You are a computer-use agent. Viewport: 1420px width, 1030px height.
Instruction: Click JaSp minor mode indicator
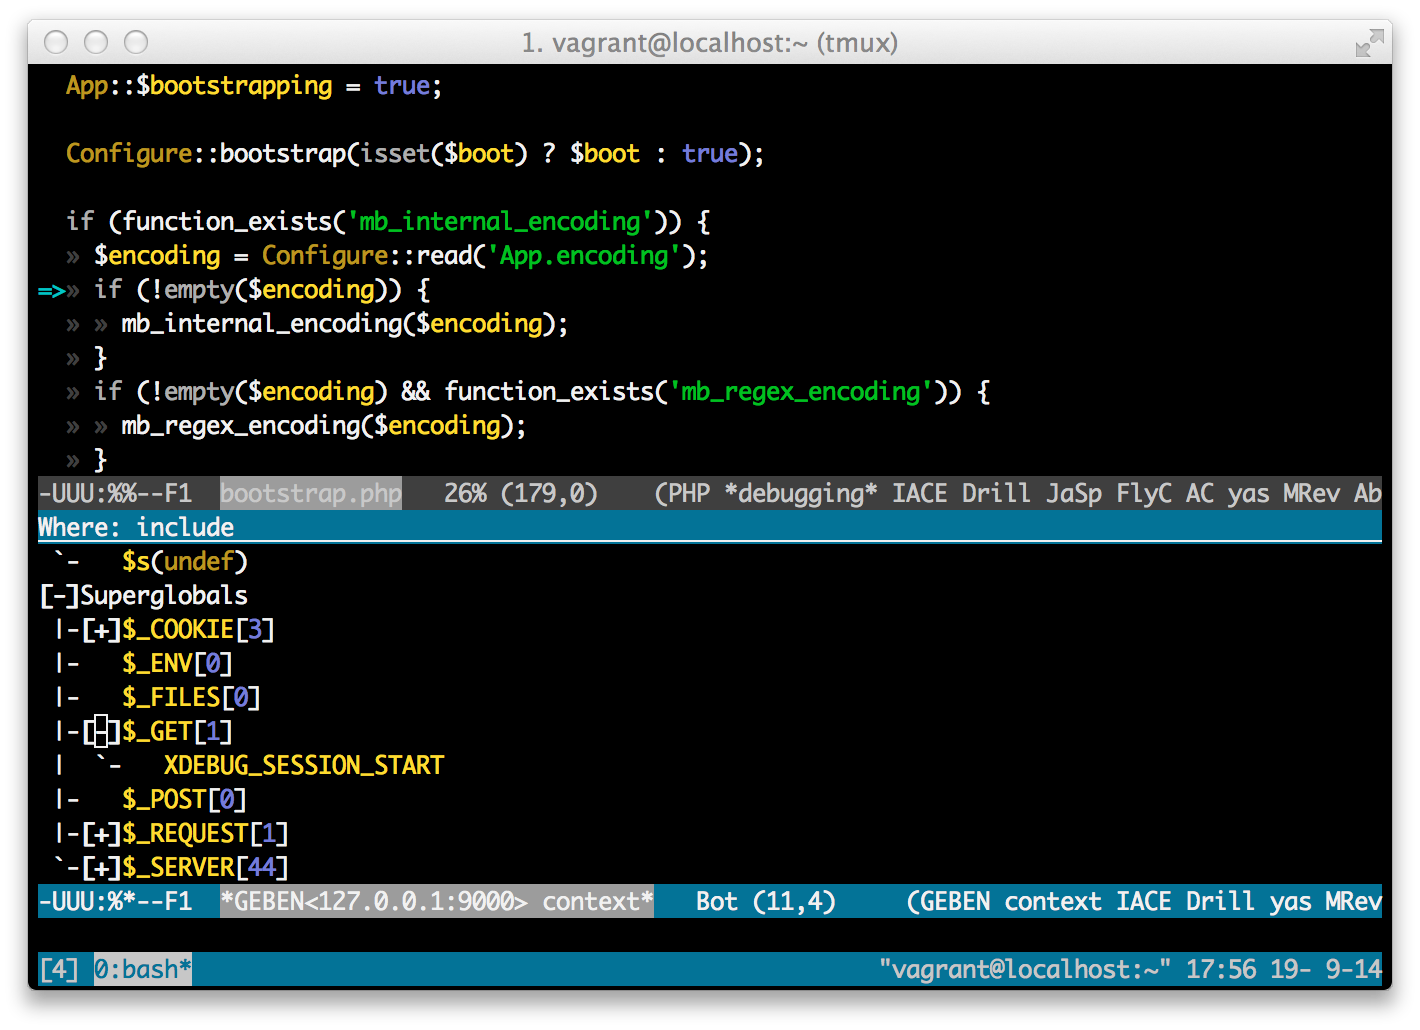click(x=1074, y=493)
